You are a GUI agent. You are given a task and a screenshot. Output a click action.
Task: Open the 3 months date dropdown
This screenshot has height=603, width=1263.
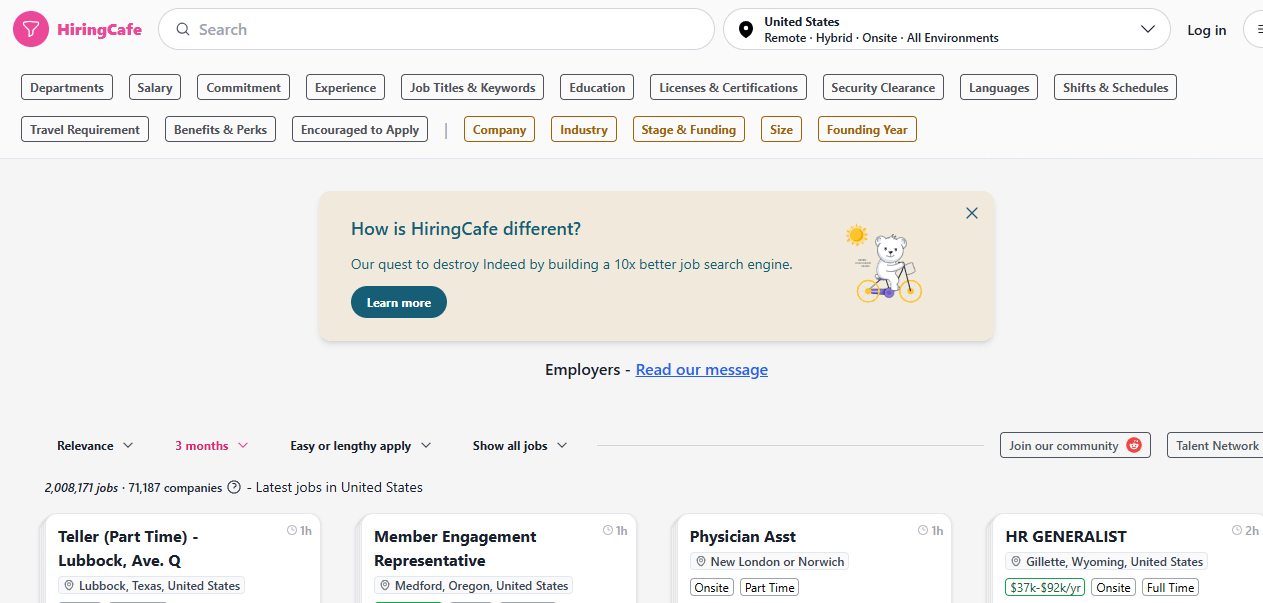pos(212,446)
